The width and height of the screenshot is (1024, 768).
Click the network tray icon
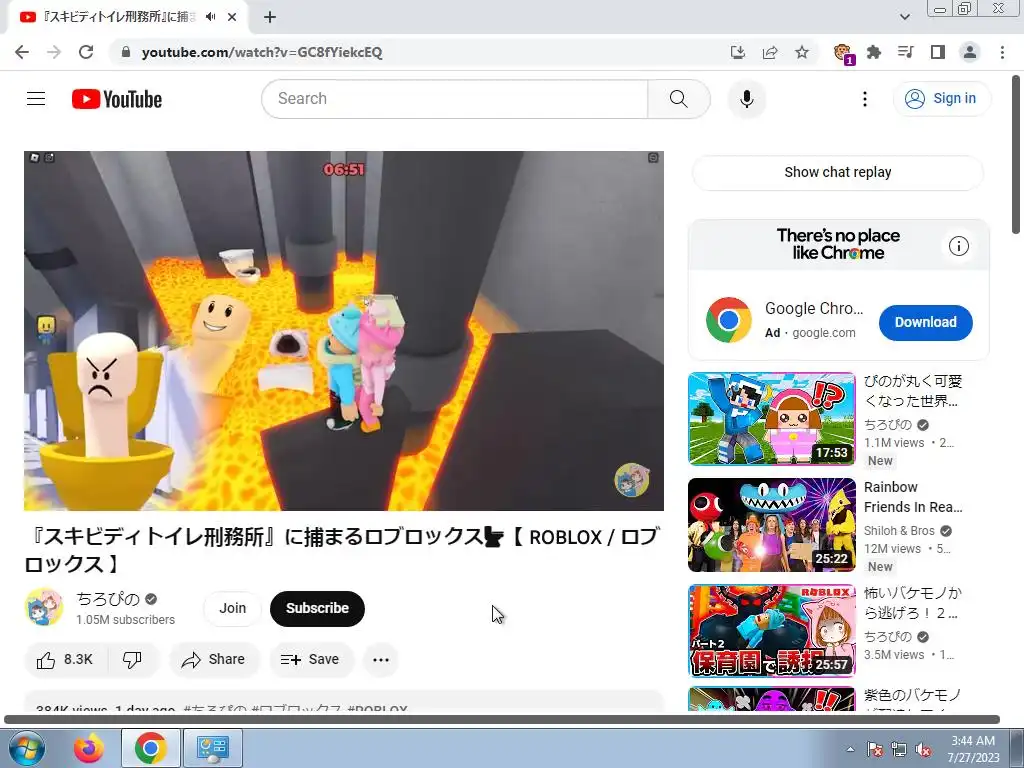(x=899, y=749)
